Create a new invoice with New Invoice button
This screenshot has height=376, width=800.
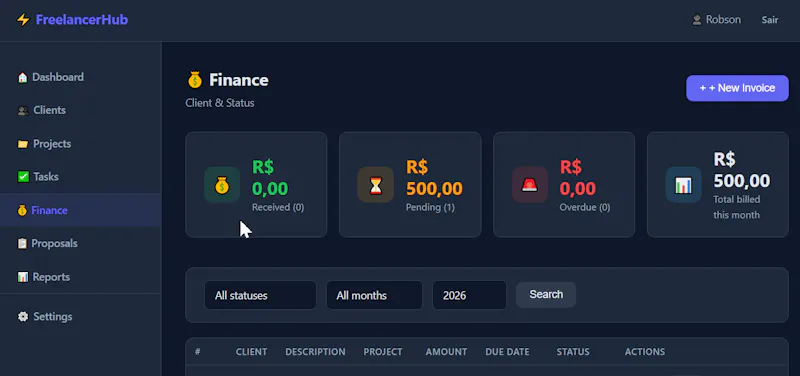tap(737, 88)
